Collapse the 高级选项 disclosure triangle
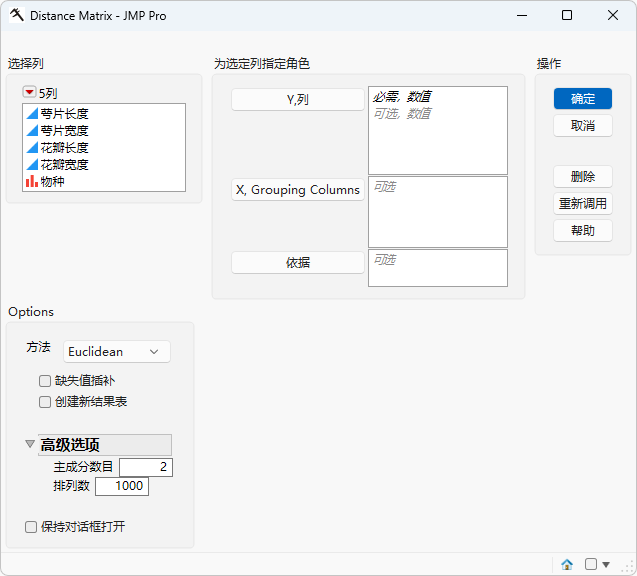Viewport: 637px width, 576px height. [x=30, y=444]
